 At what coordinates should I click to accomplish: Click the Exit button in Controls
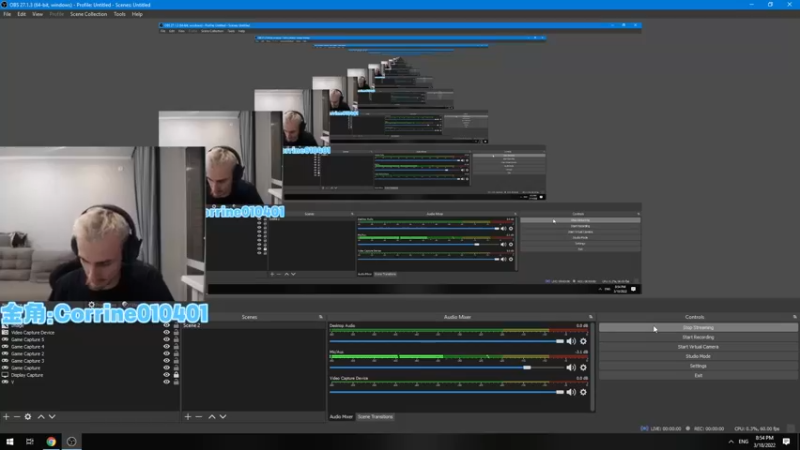[698, 376]
